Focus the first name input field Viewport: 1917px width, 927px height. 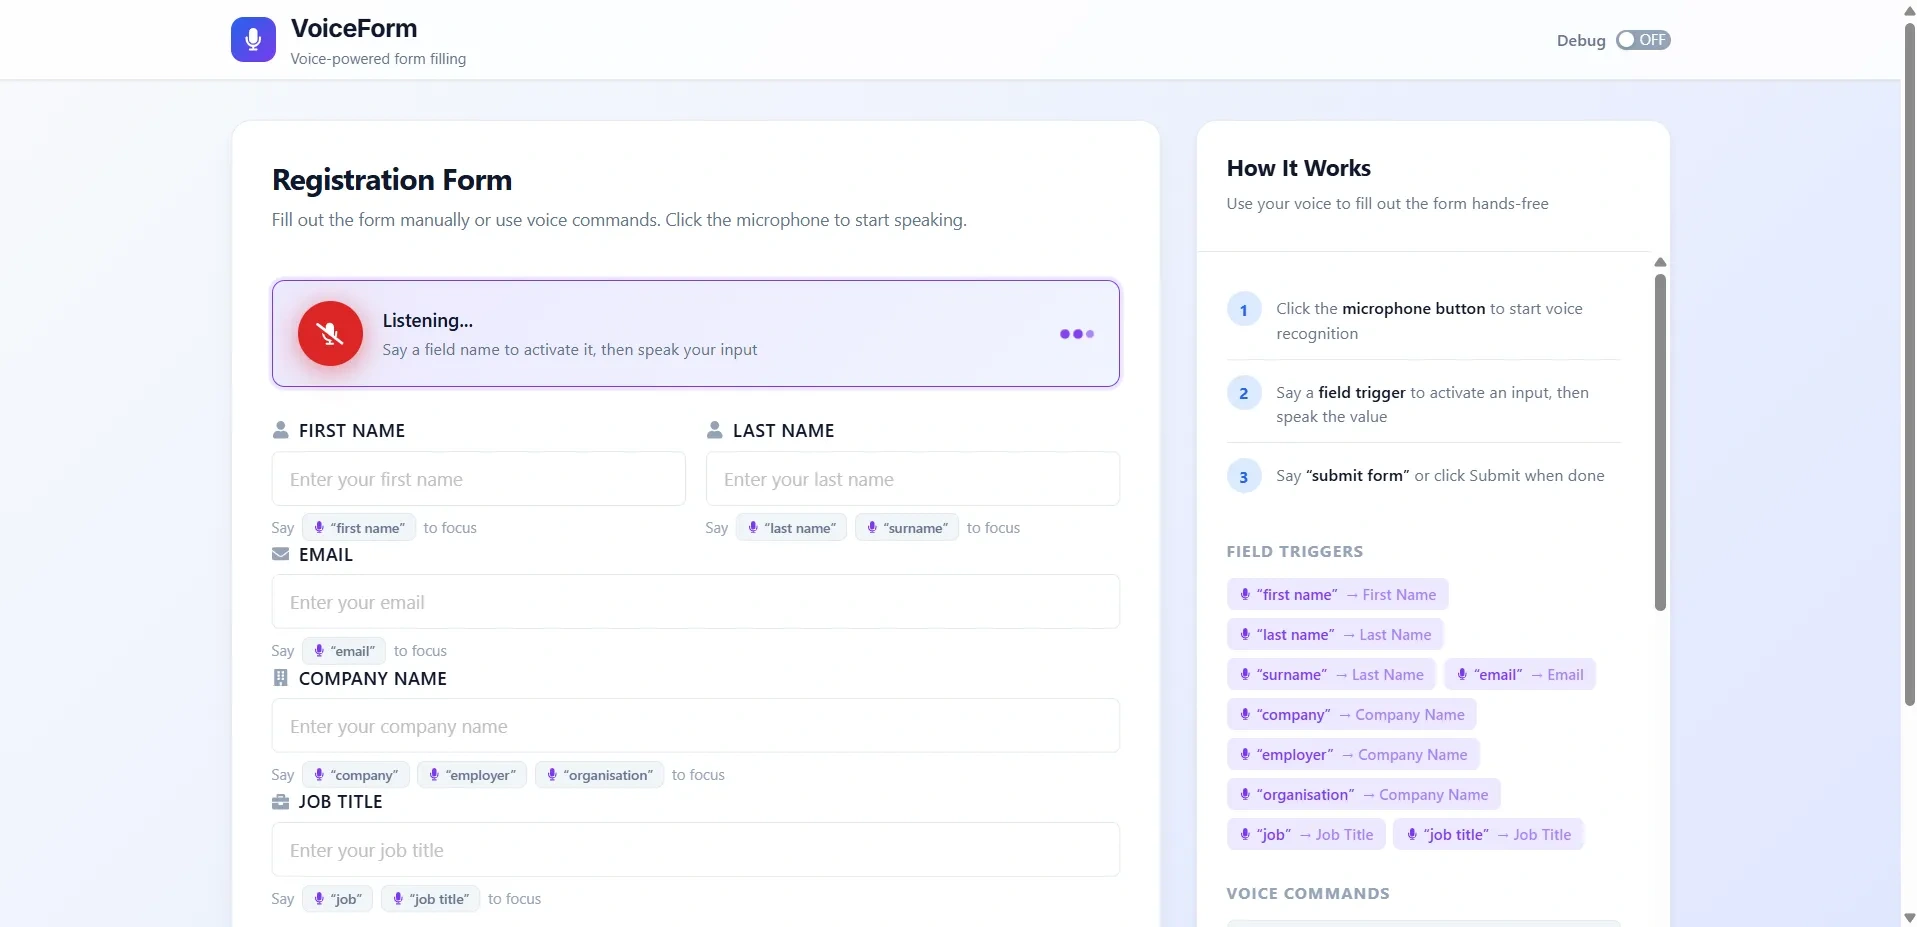click(479, 479)
